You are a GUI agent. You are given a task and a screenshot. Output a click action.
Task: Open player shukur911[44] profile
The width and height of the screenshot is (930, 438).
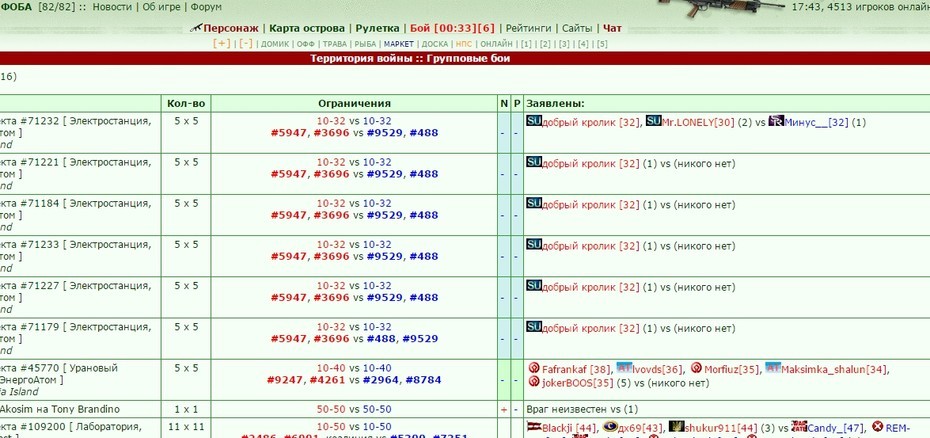tap(721, 427)
